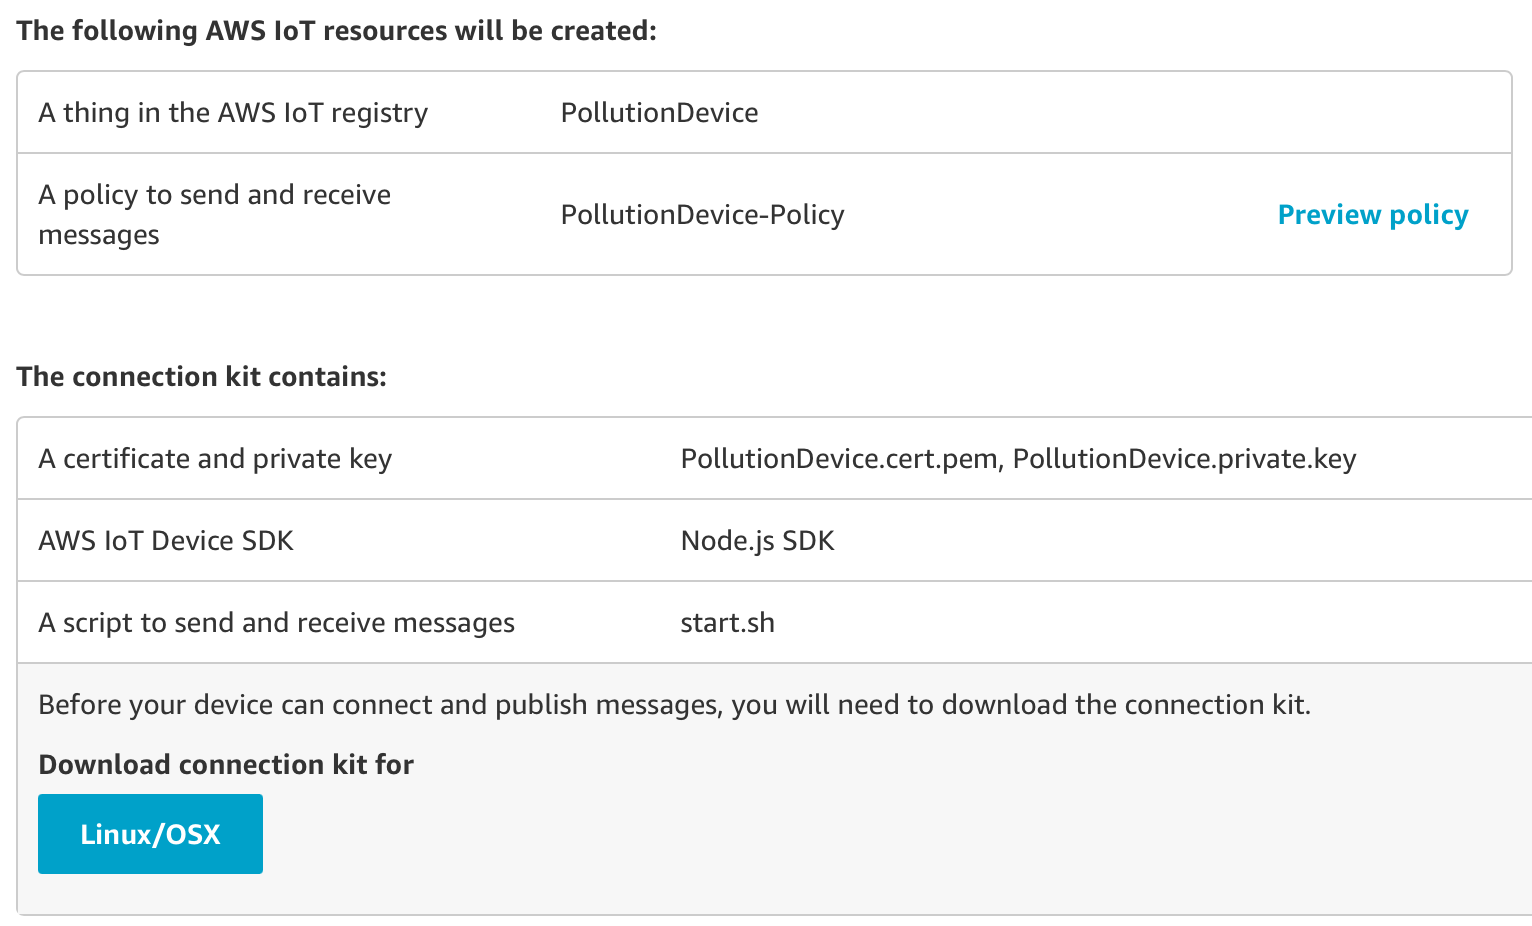This screenshot has height=926, width=1532.
Task: Click blank space right of PollutionDevice thing name
Action: (x=1100, y=113)
